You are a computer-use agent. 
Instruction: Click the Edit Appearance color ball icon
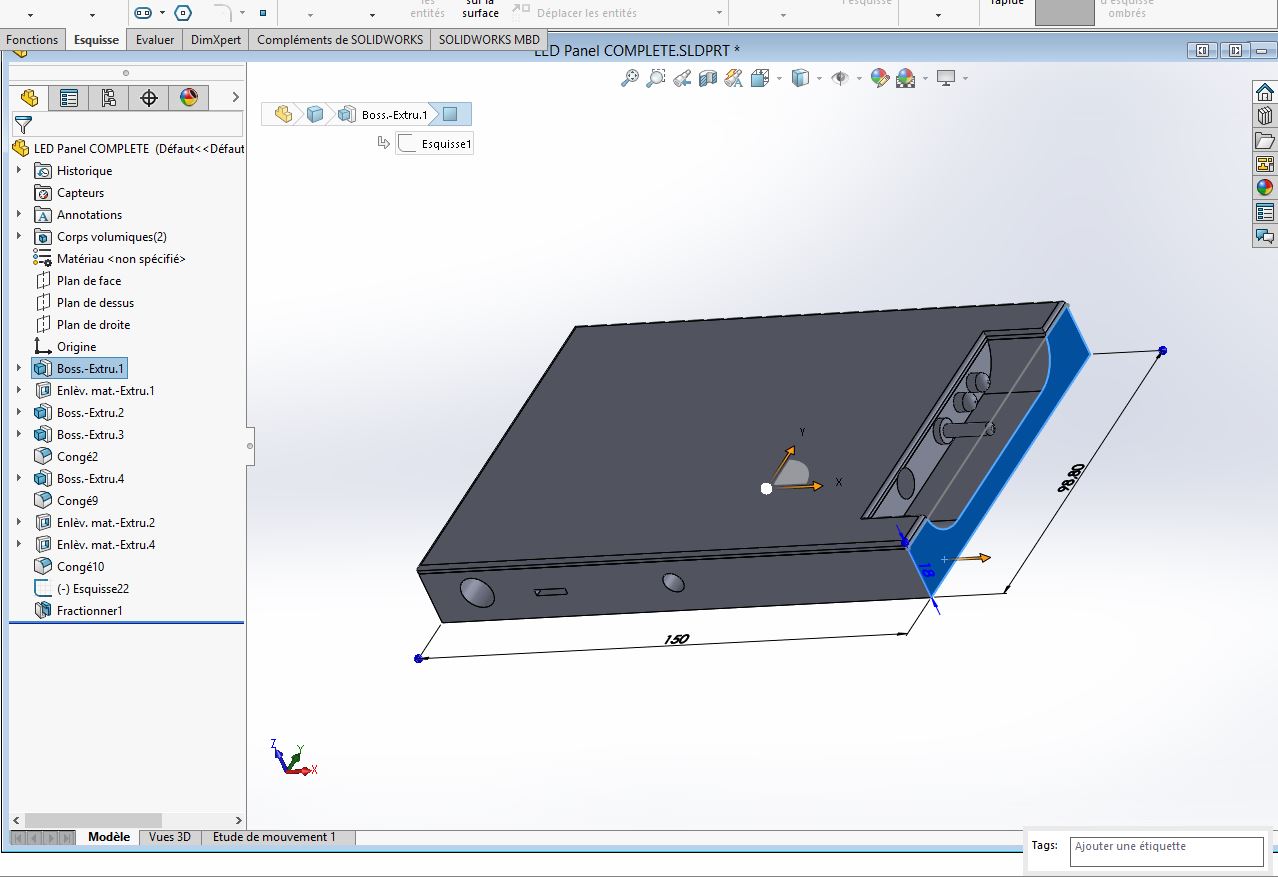880,78
